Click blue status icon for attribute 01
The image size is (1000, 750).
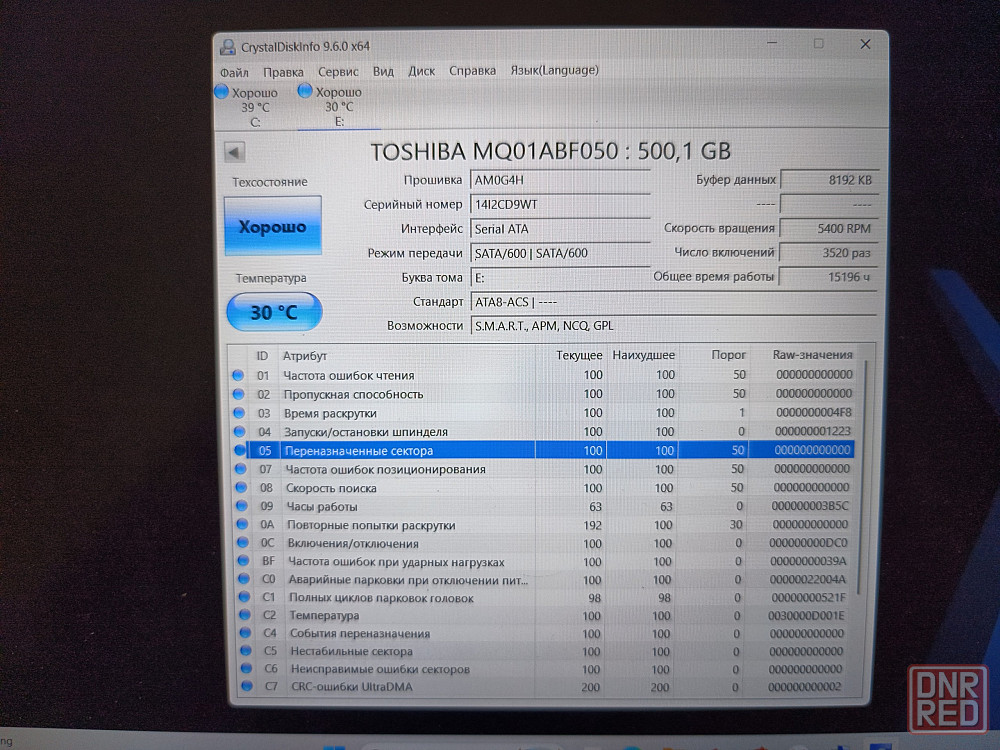point(238,376)
